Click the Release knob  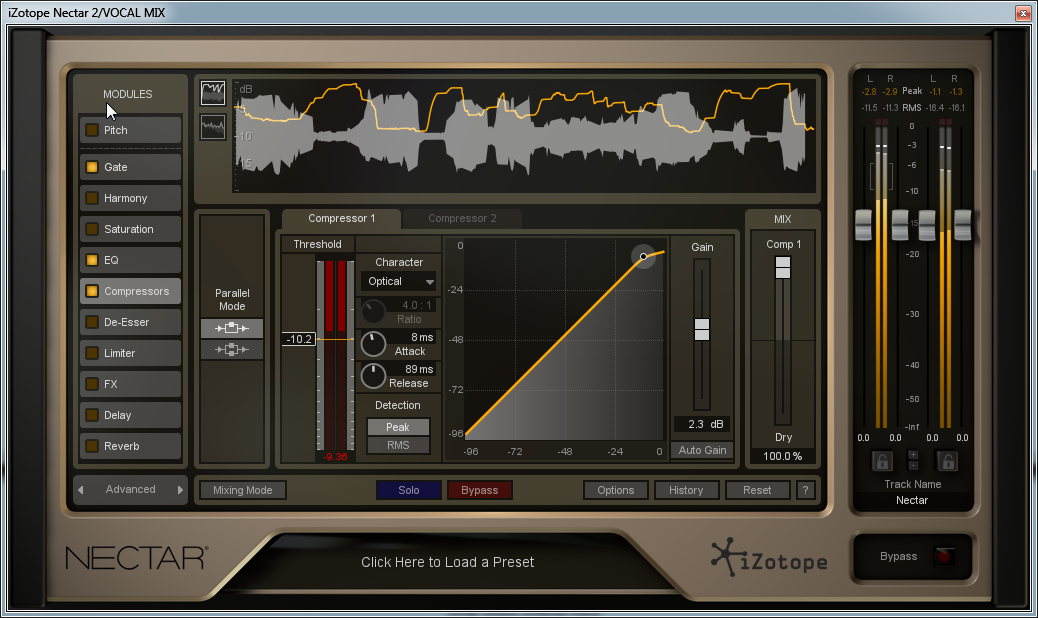coord(373,376)
